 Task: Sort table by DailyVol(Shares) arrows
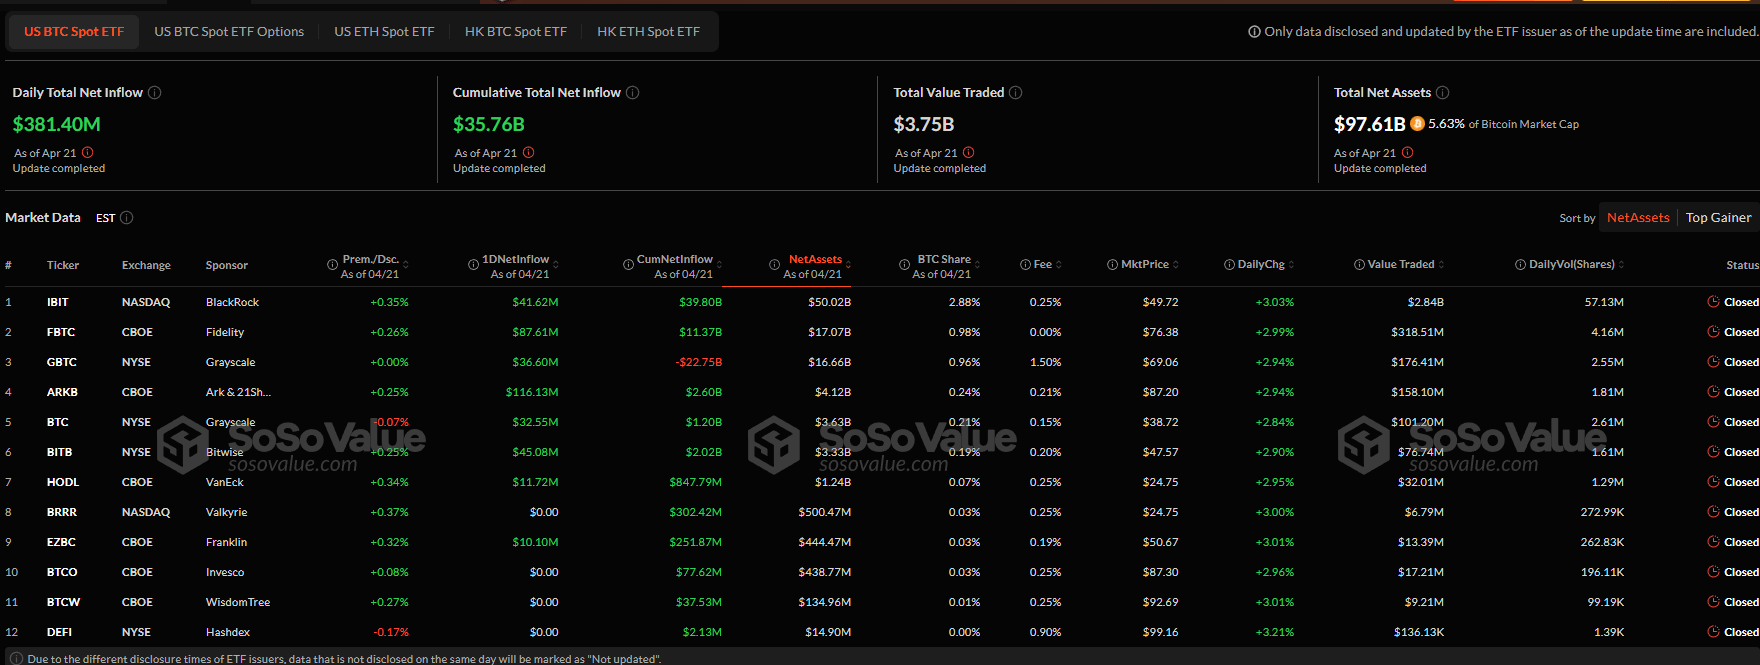pyautogui.click(x=1621, y=265)
